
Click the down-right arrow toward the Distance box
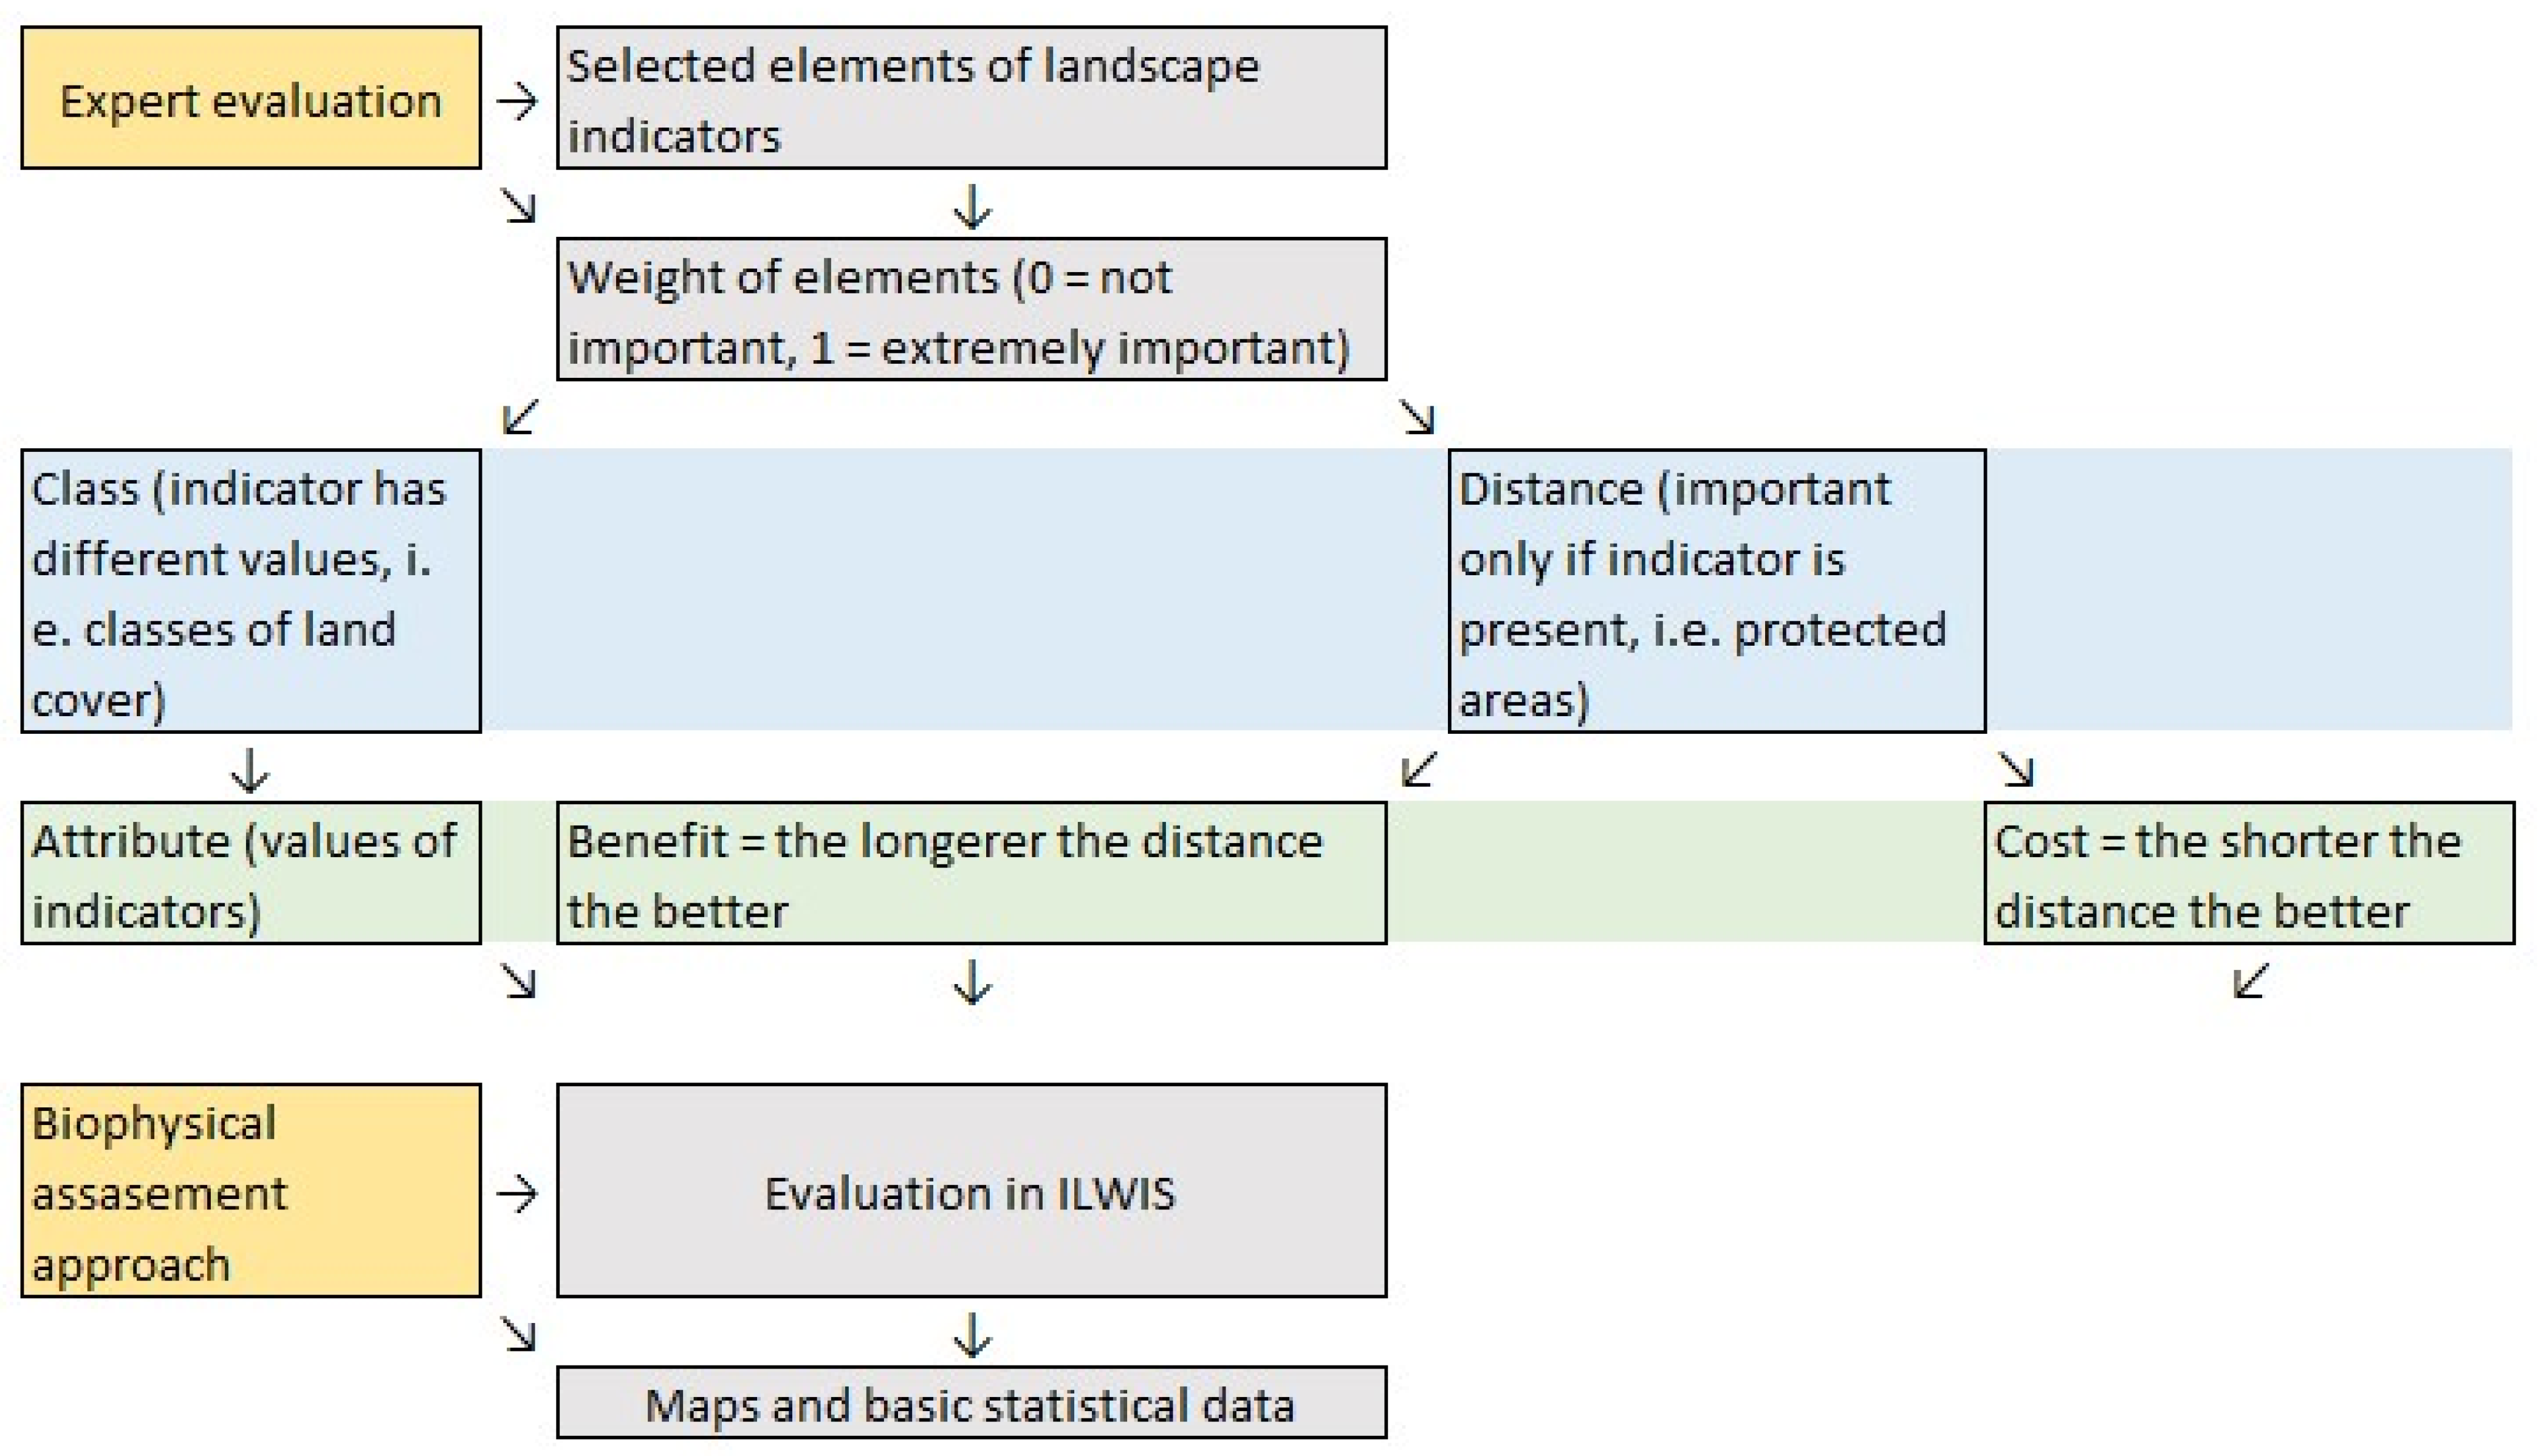click(x=1417, y=416)
